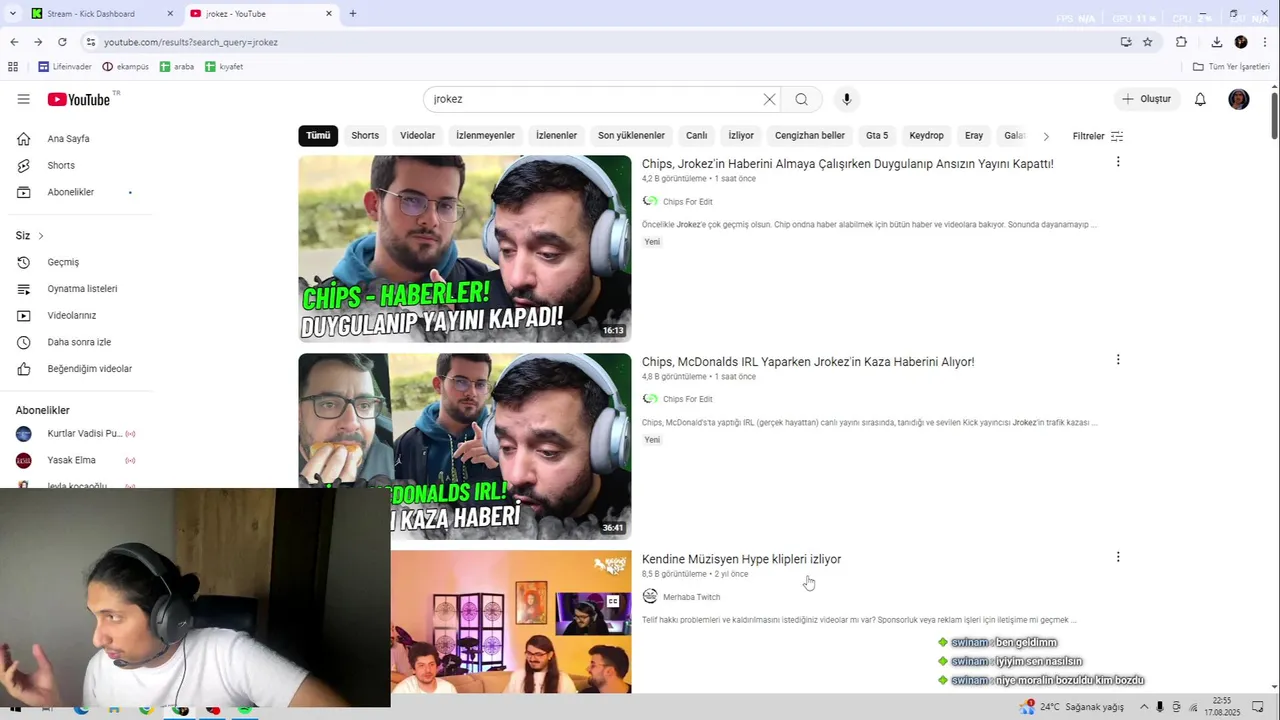The width and height of the screenshot is (1280, 720).
Task: Open the ekampüs bookmark
Action: click(126, 67)
